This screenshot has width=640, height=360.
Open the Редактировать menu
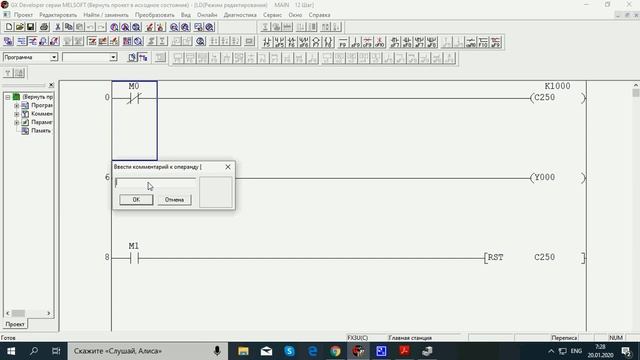tap(58, 15)
